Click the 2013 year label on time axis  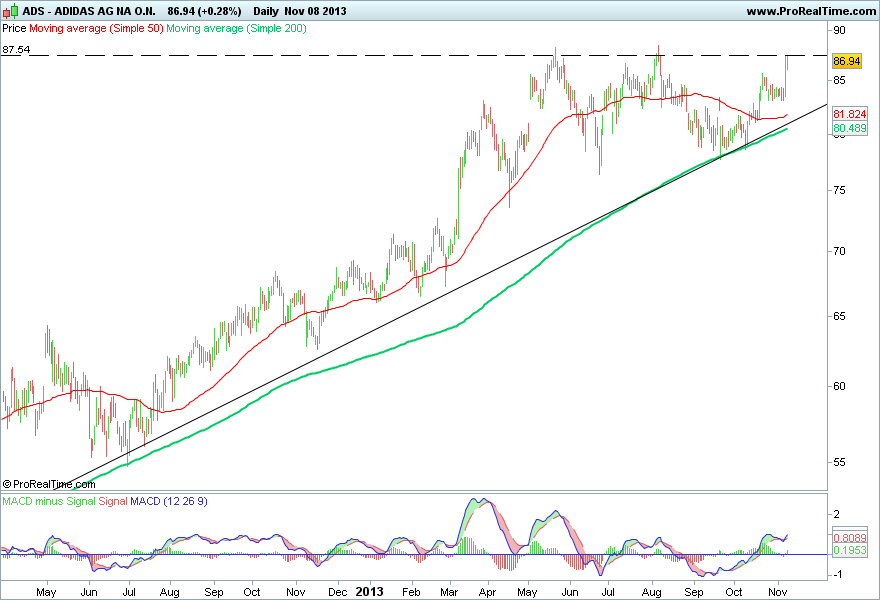coord(369,592)
